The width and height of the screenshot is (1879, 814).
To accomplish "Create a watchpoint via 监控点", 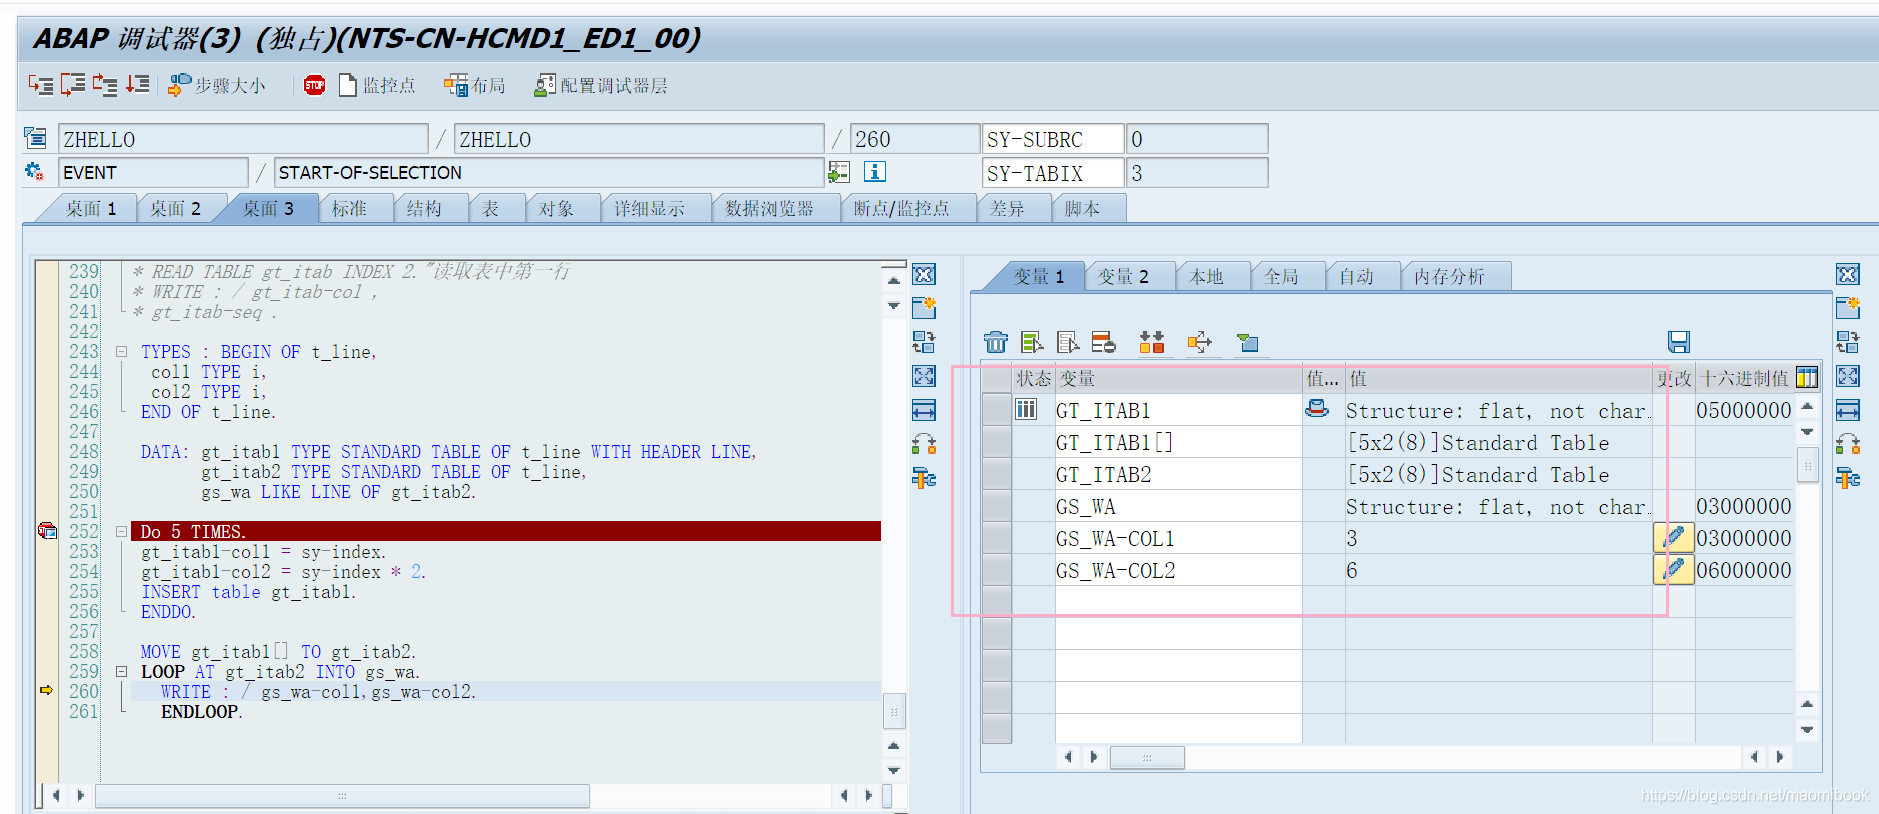I will [377, 86].
